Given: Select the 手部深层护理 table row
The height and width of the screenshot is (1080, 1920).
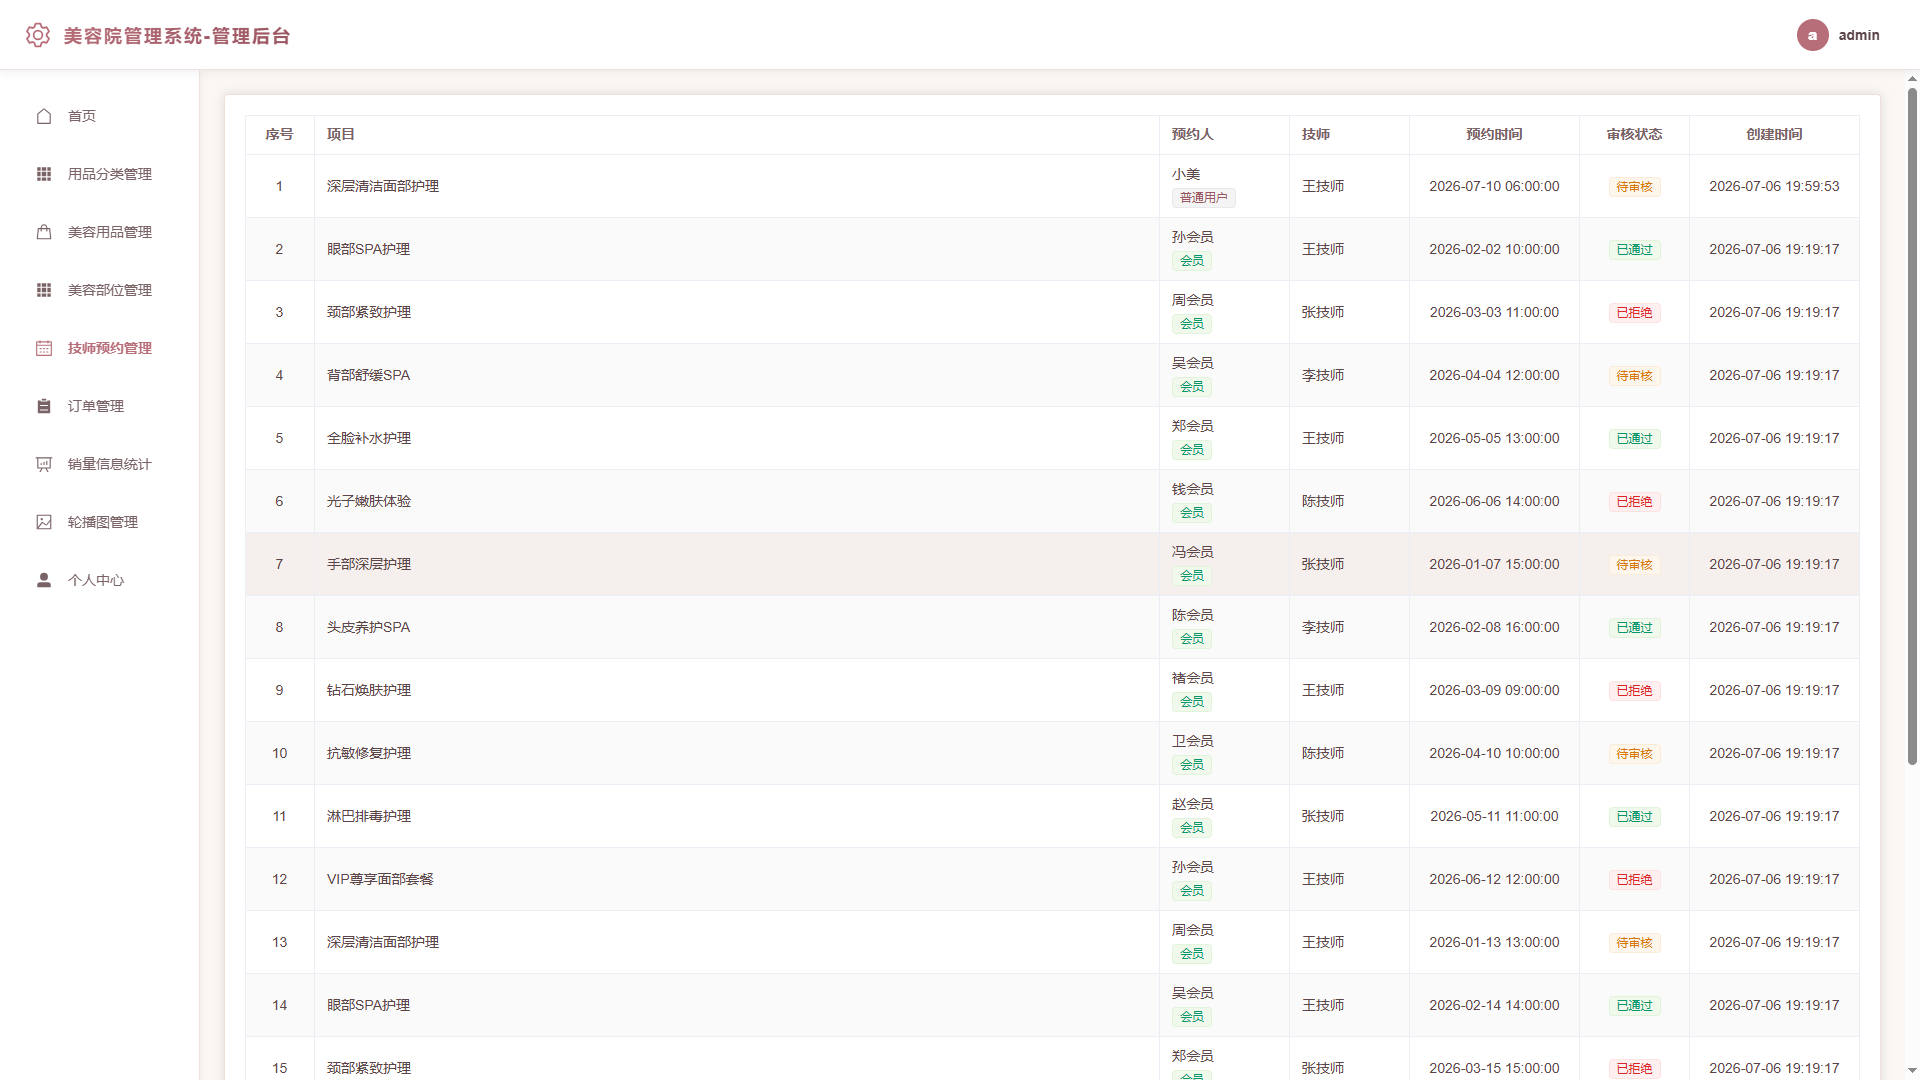Looking at the screenshot, I should 1052,564.
